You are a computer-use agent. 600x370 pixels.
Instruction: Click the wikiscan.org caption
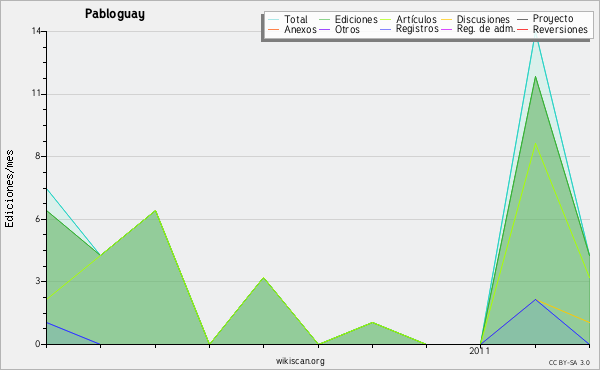point(300,361)
